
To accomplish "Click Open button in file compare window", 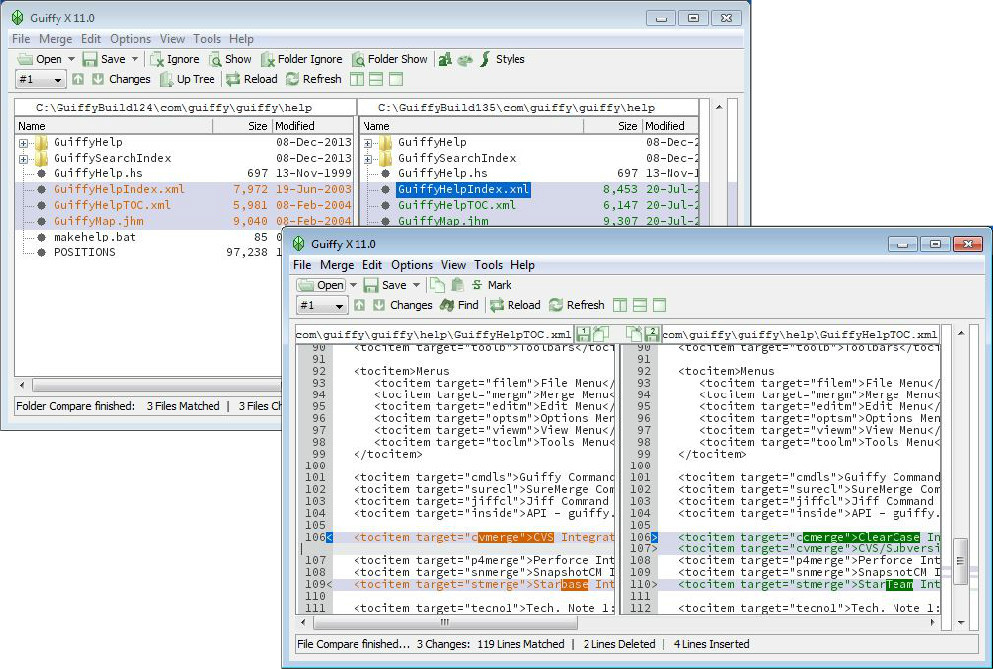I will coord(321,285).
